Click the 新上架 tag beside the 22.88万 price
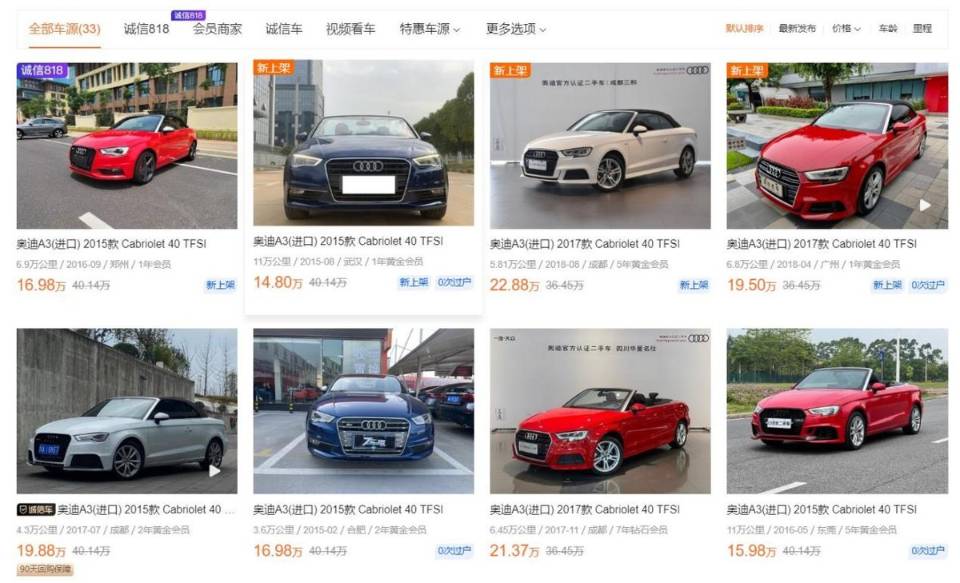Image resolution: width=960 pixels, height=583 pixels. pyautogui.click(x=694, y=285)
